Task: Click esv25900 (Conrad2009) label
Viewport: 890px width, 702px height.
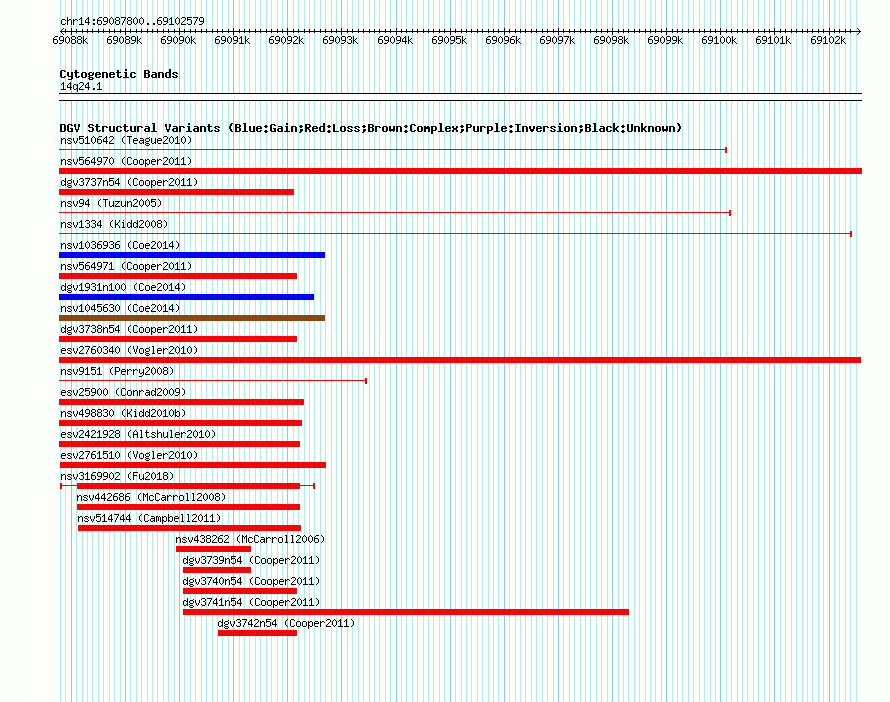Action: [x=123, y=392]
